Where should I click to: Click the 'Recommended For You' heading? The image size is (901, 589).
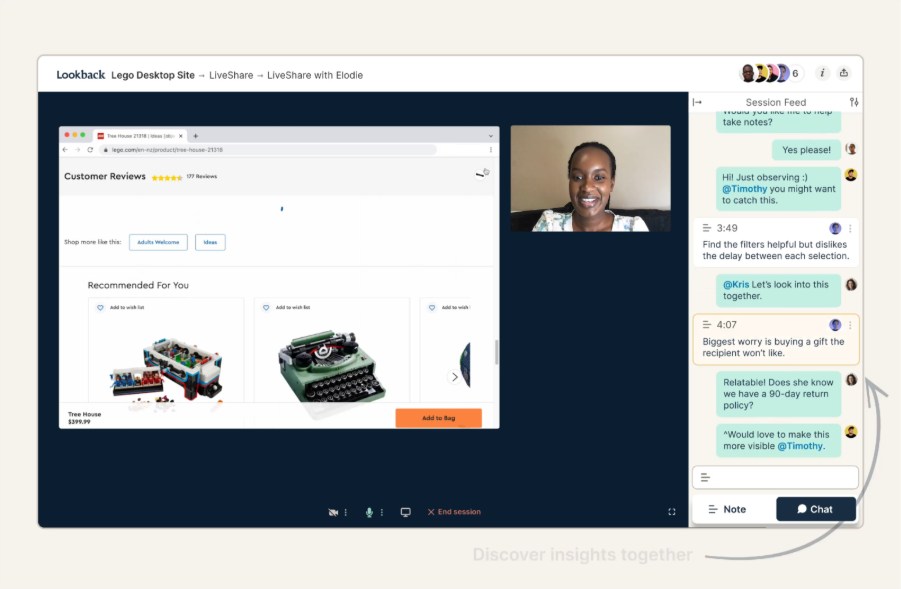pos(138,285)
